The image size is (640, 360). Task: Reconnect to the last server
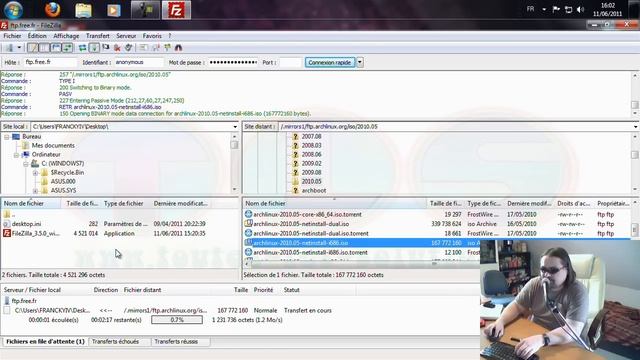click(x=129, y=48)
